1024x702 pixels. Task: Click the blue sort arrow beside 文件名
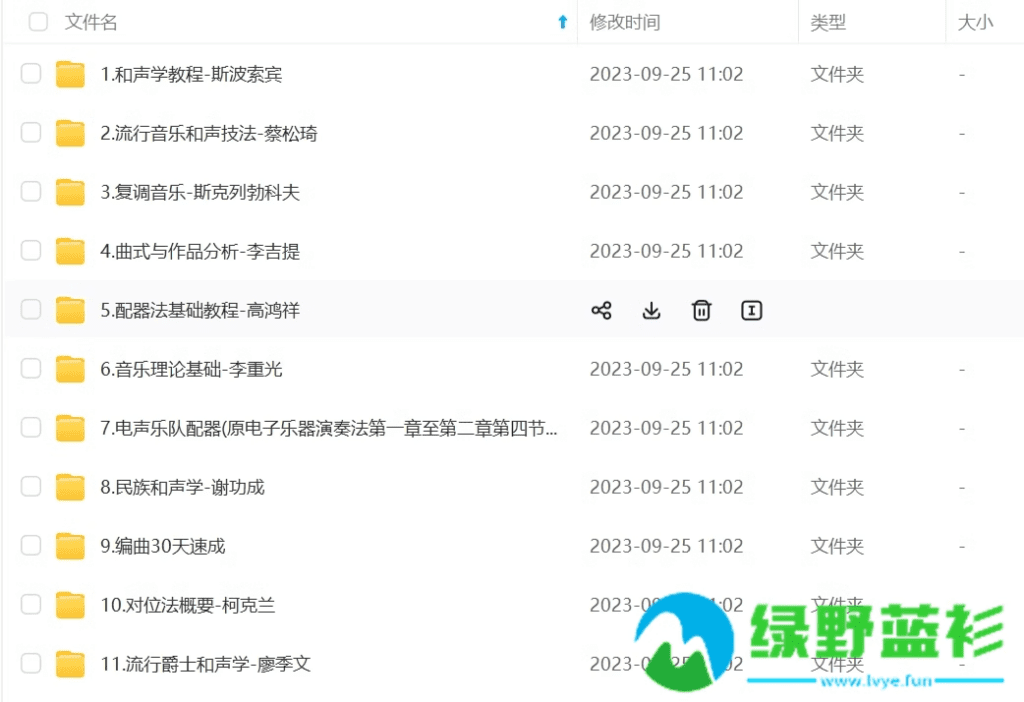tap(561, 21)
